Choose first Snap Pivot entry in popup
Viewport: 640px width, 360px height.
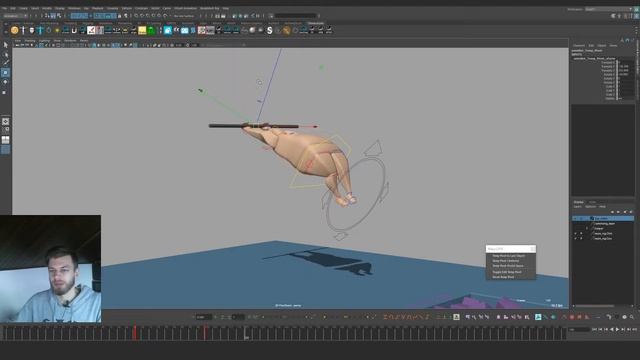(x=509, y=256)
